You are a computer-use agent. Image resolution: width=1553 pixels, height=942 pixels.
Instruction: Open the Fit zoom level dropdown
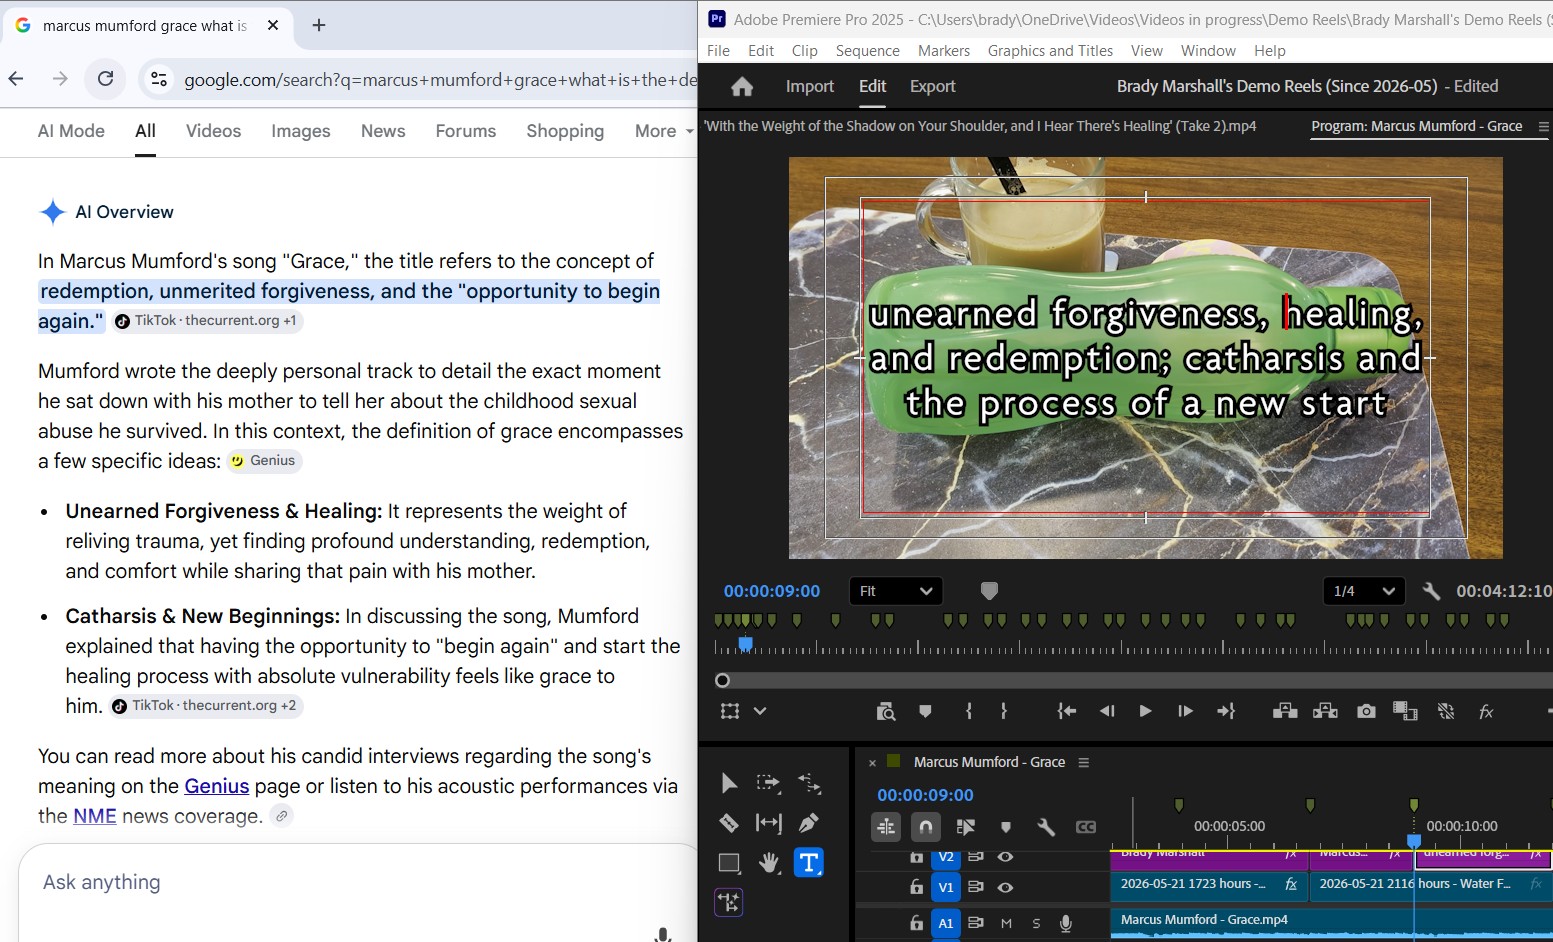point(896,591)
